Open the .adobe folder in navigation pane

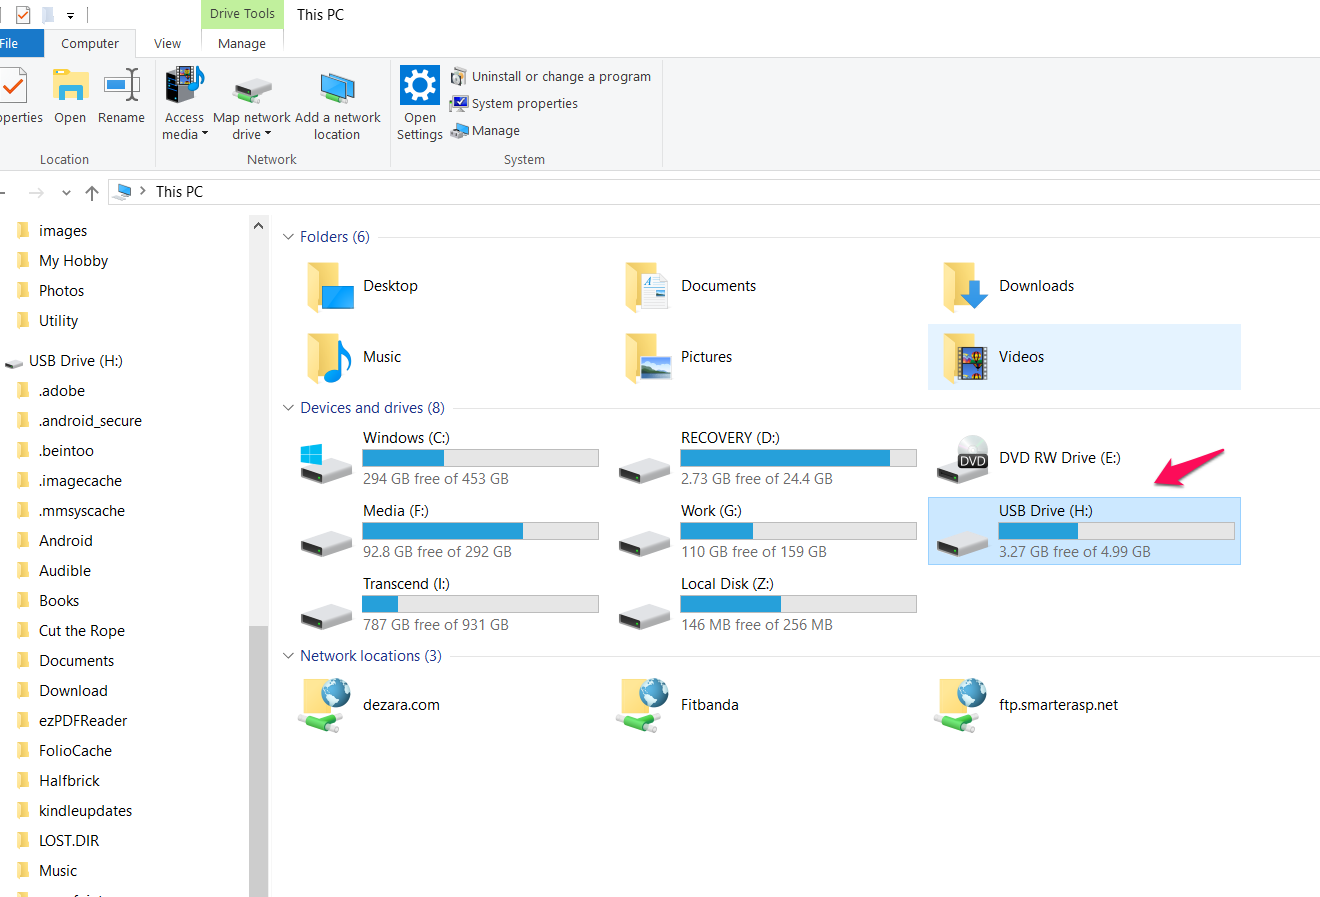click(x=61, y=391)
